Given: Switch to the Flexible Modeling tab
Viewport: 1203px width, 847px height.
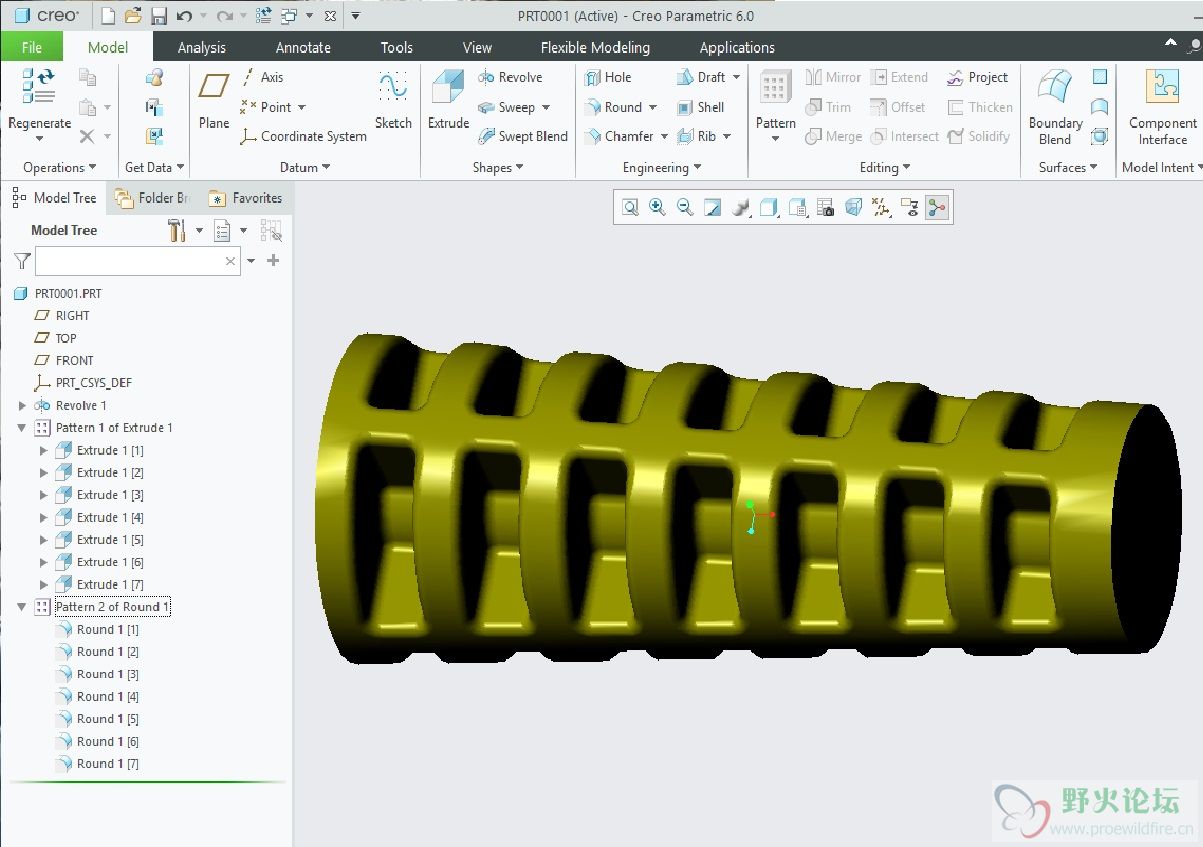Looking at the screenshot, I should tap(595, 47).
